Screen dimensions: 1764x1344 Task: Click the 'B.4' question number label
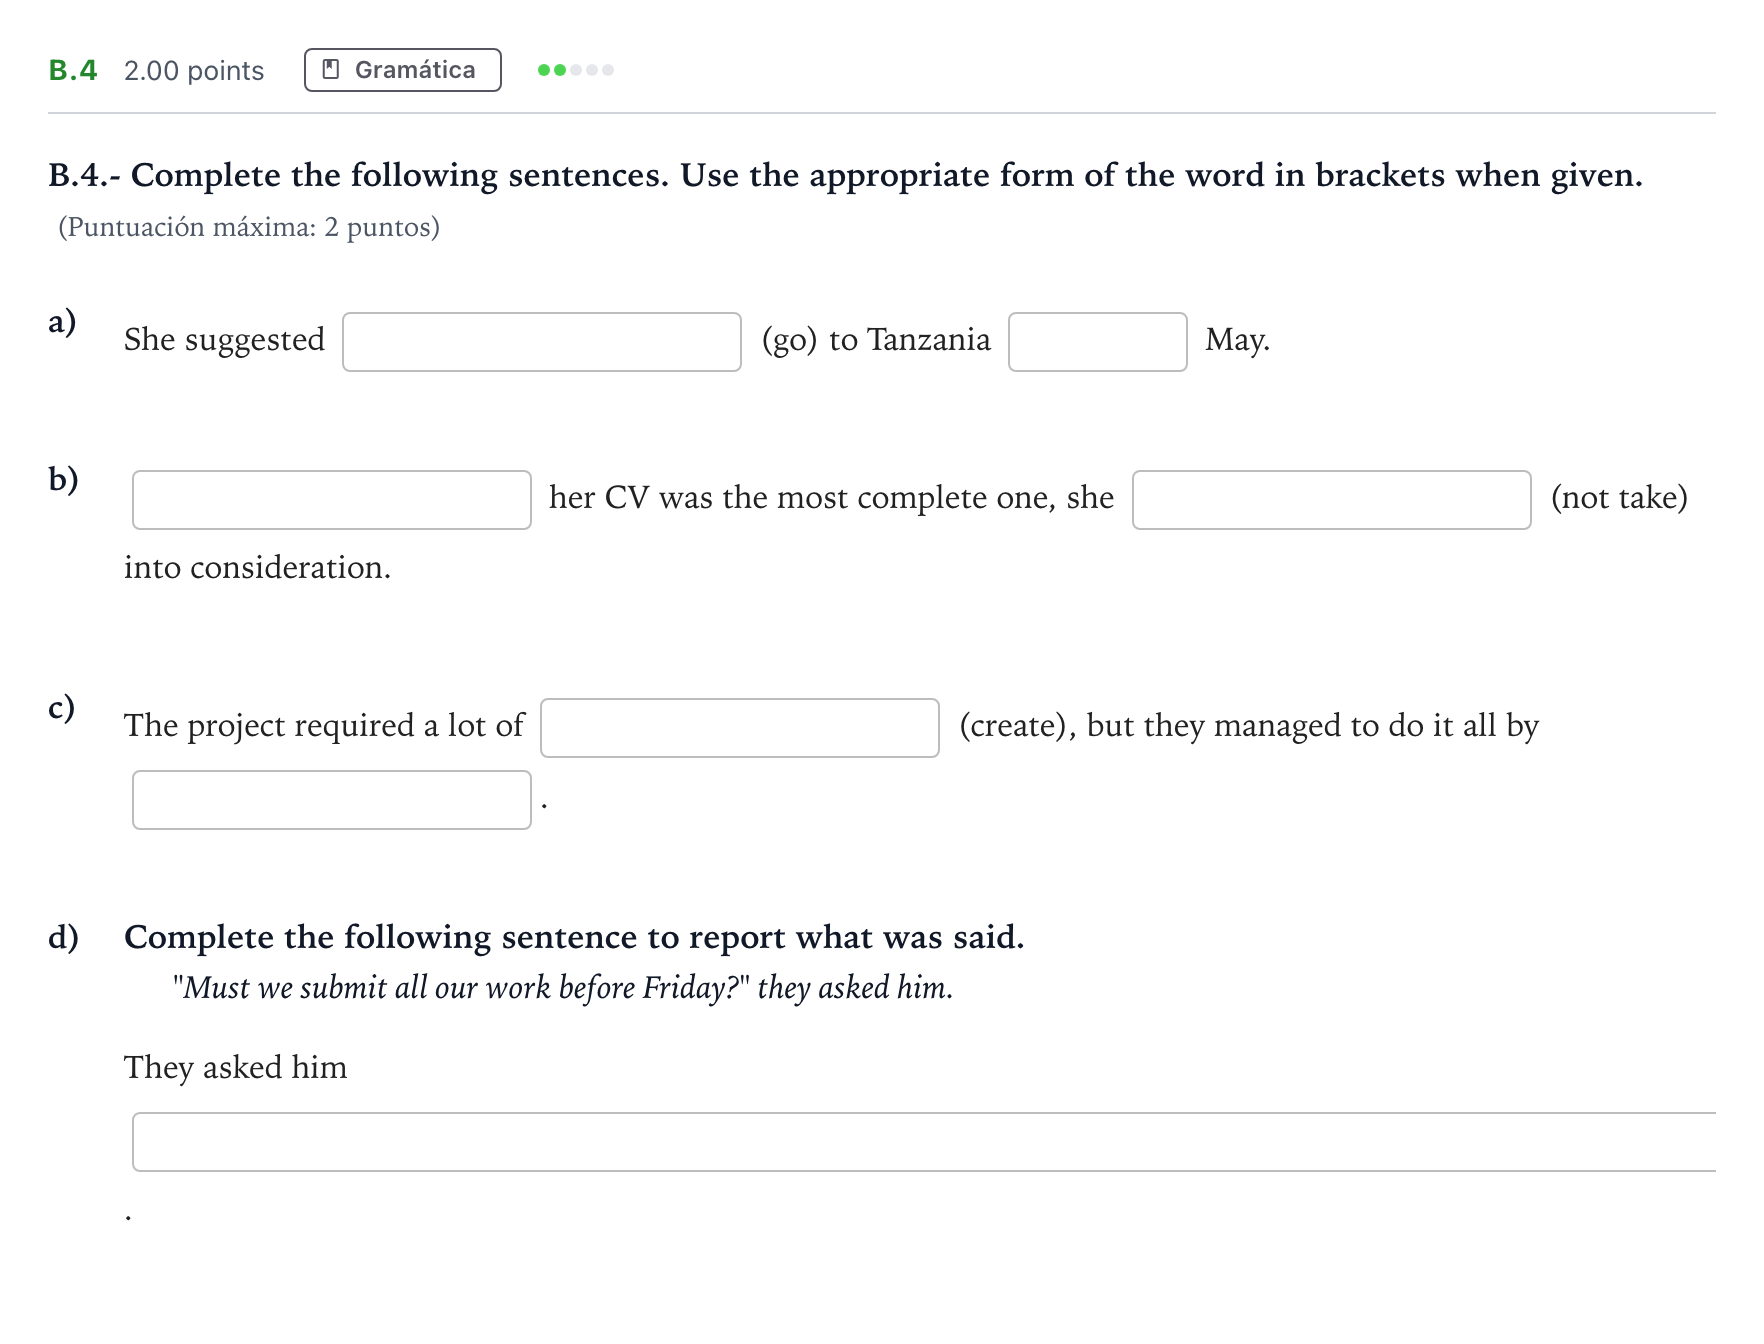click(x=73, y=70)
